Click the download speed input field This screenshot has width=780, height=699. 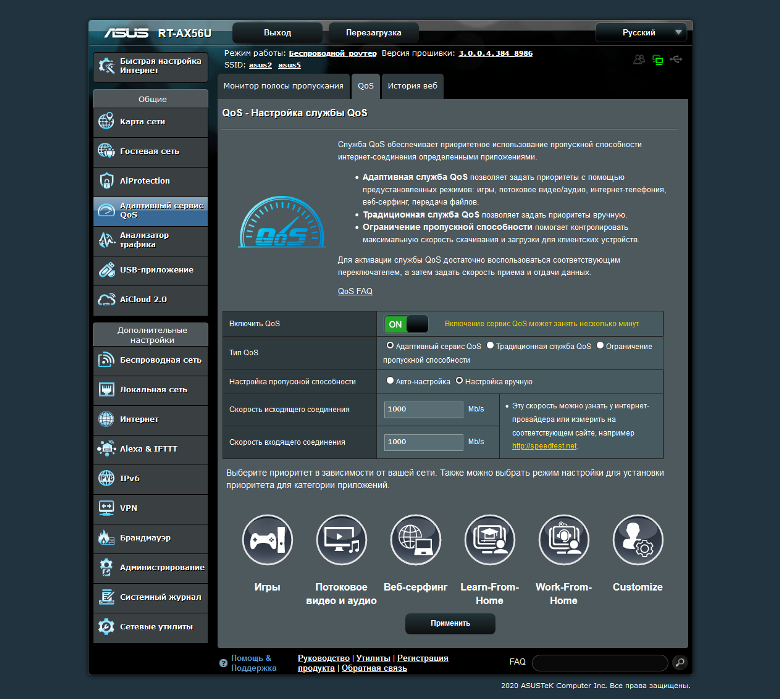click(x=424, y=442)
